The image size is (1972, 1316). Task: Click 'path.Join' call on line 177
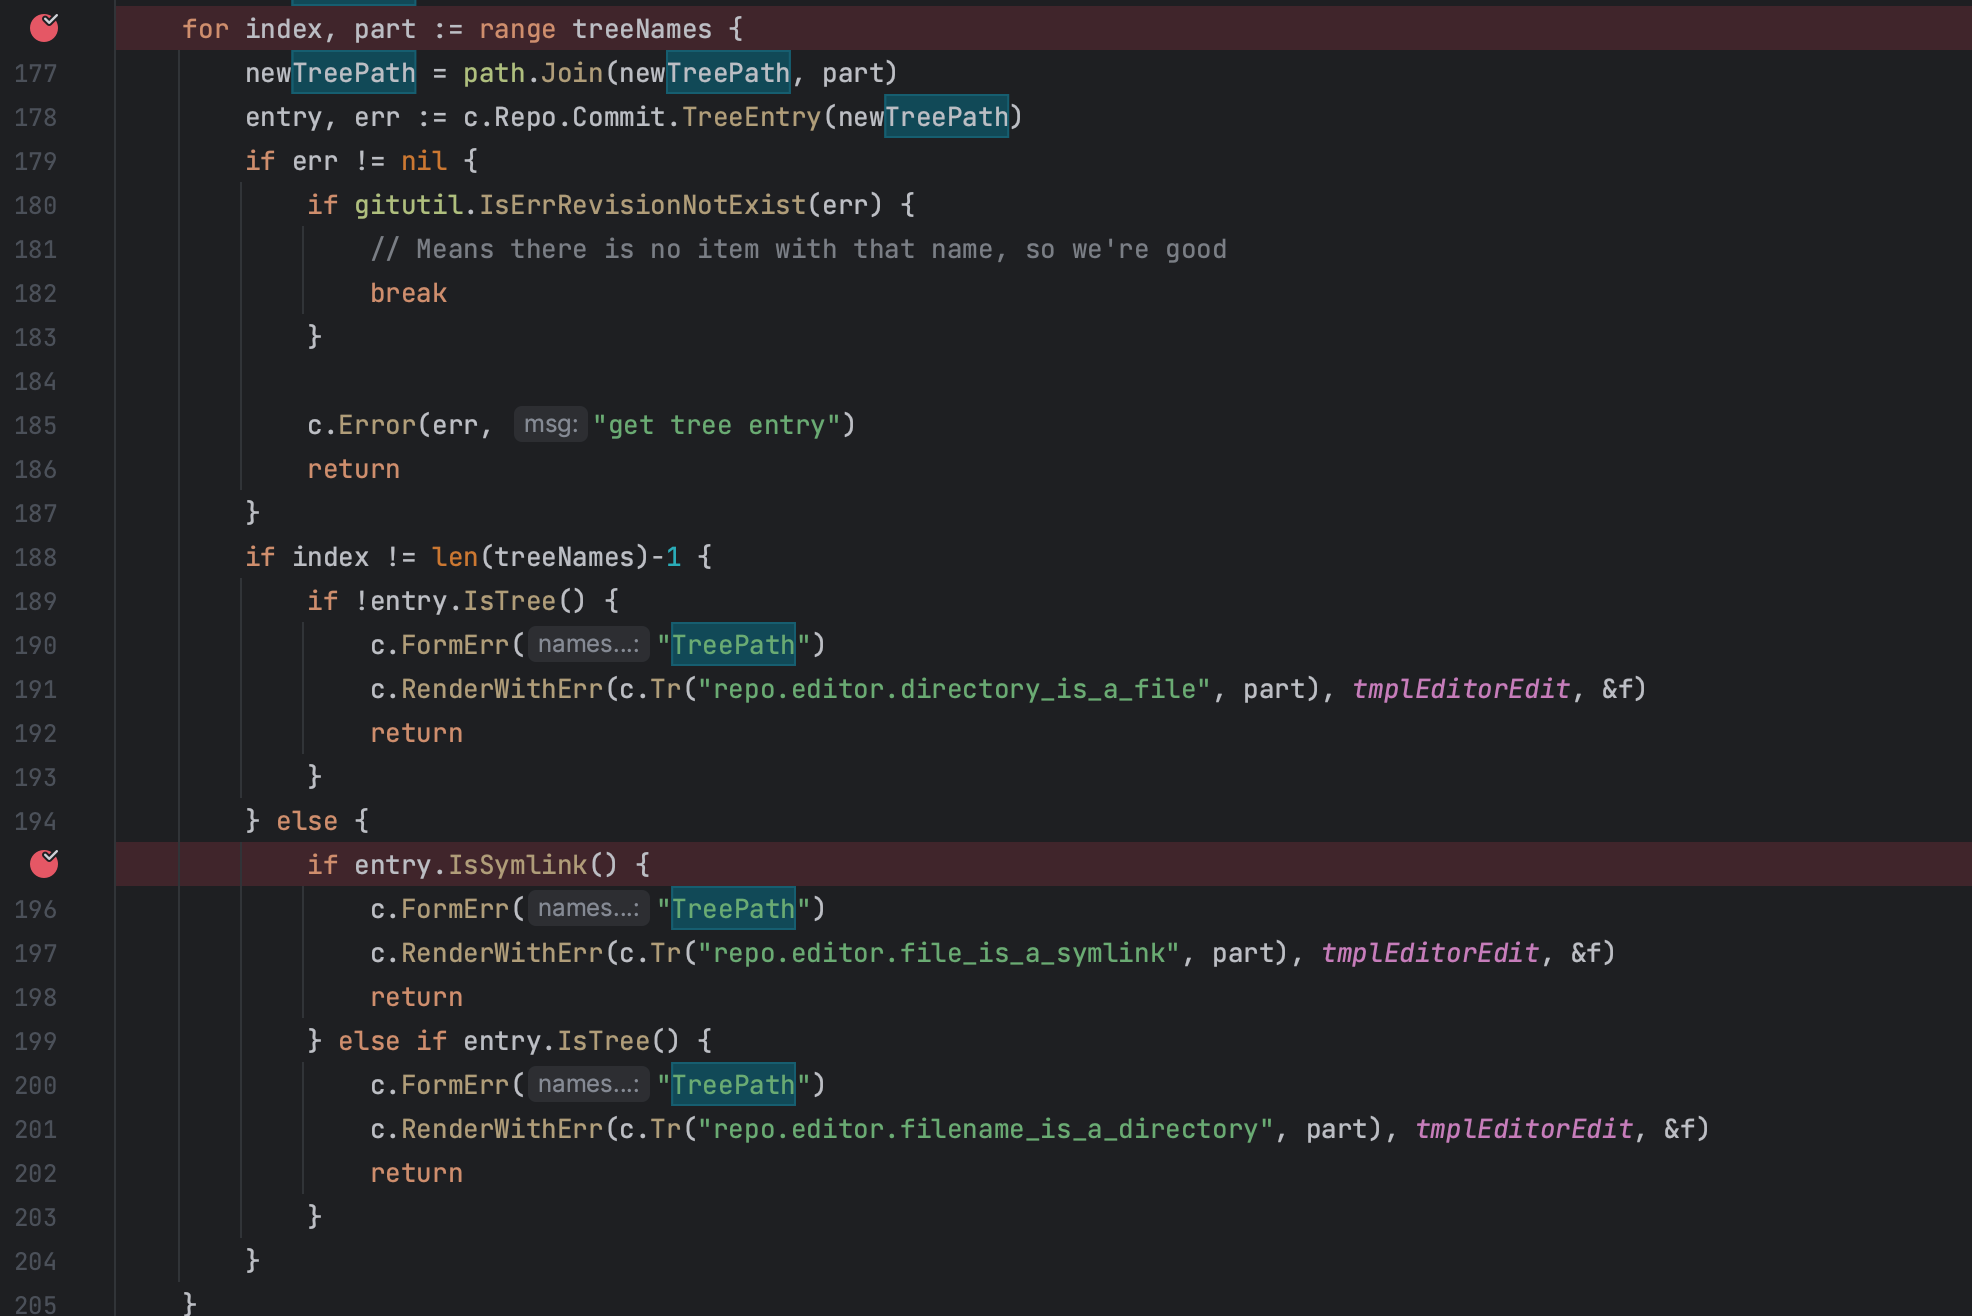(533, 73)
